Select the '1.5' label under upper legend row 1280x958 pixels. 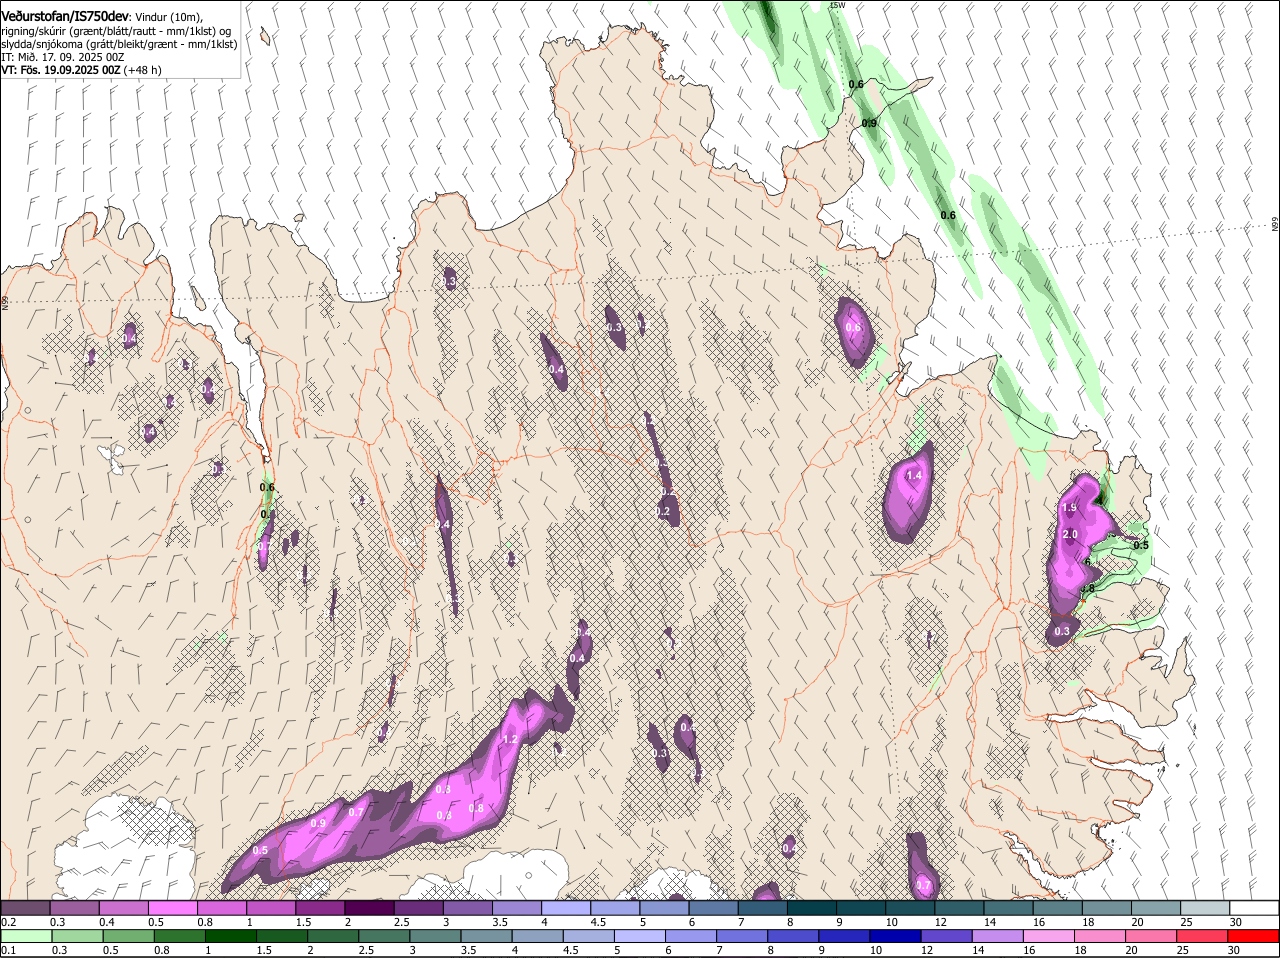304,922
